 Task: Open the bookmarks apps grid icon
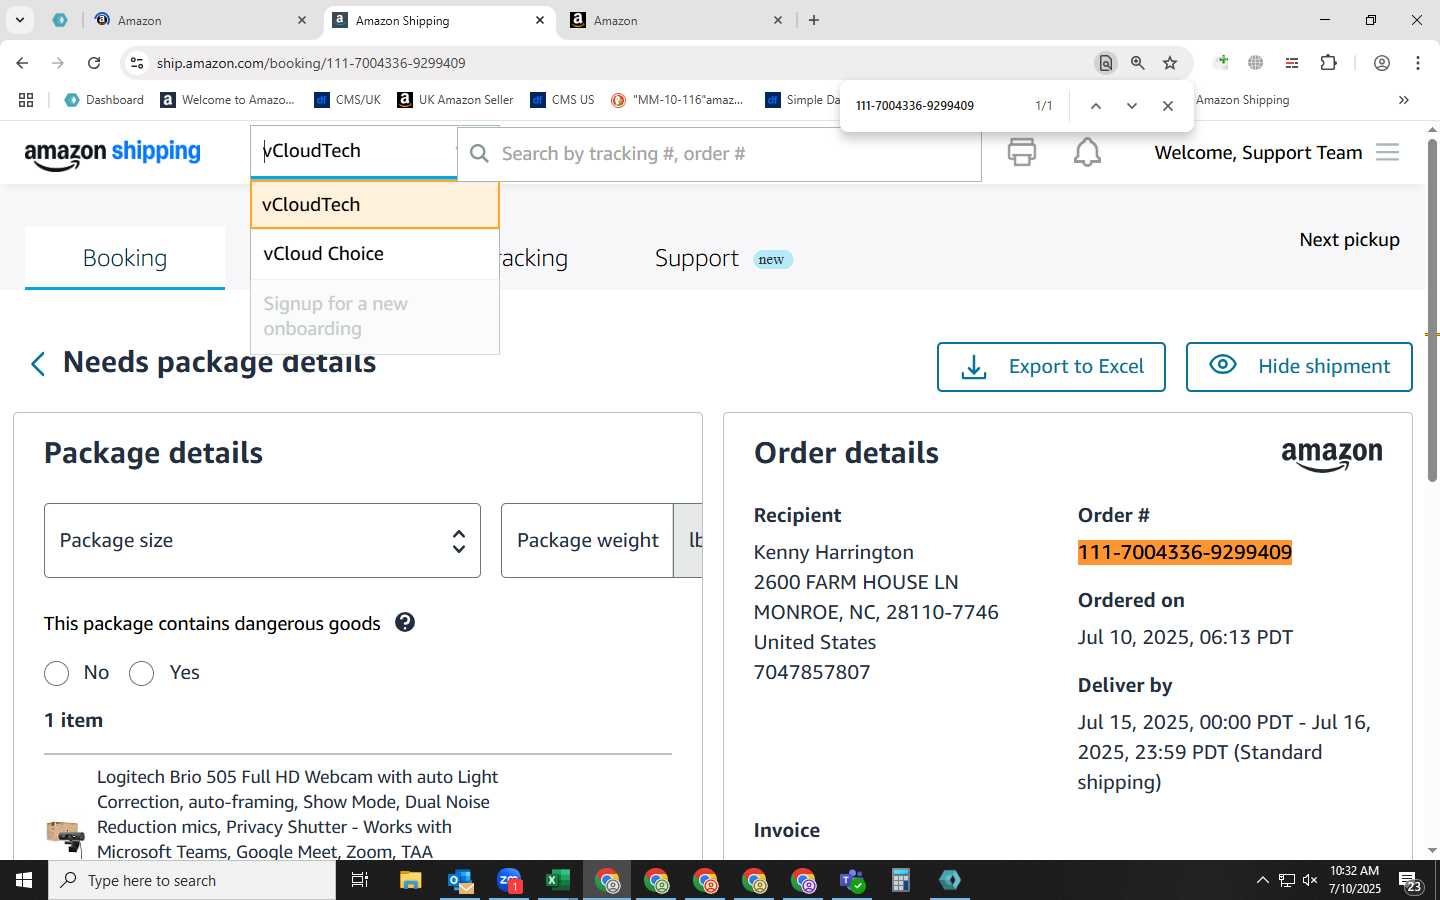(26, 100)
